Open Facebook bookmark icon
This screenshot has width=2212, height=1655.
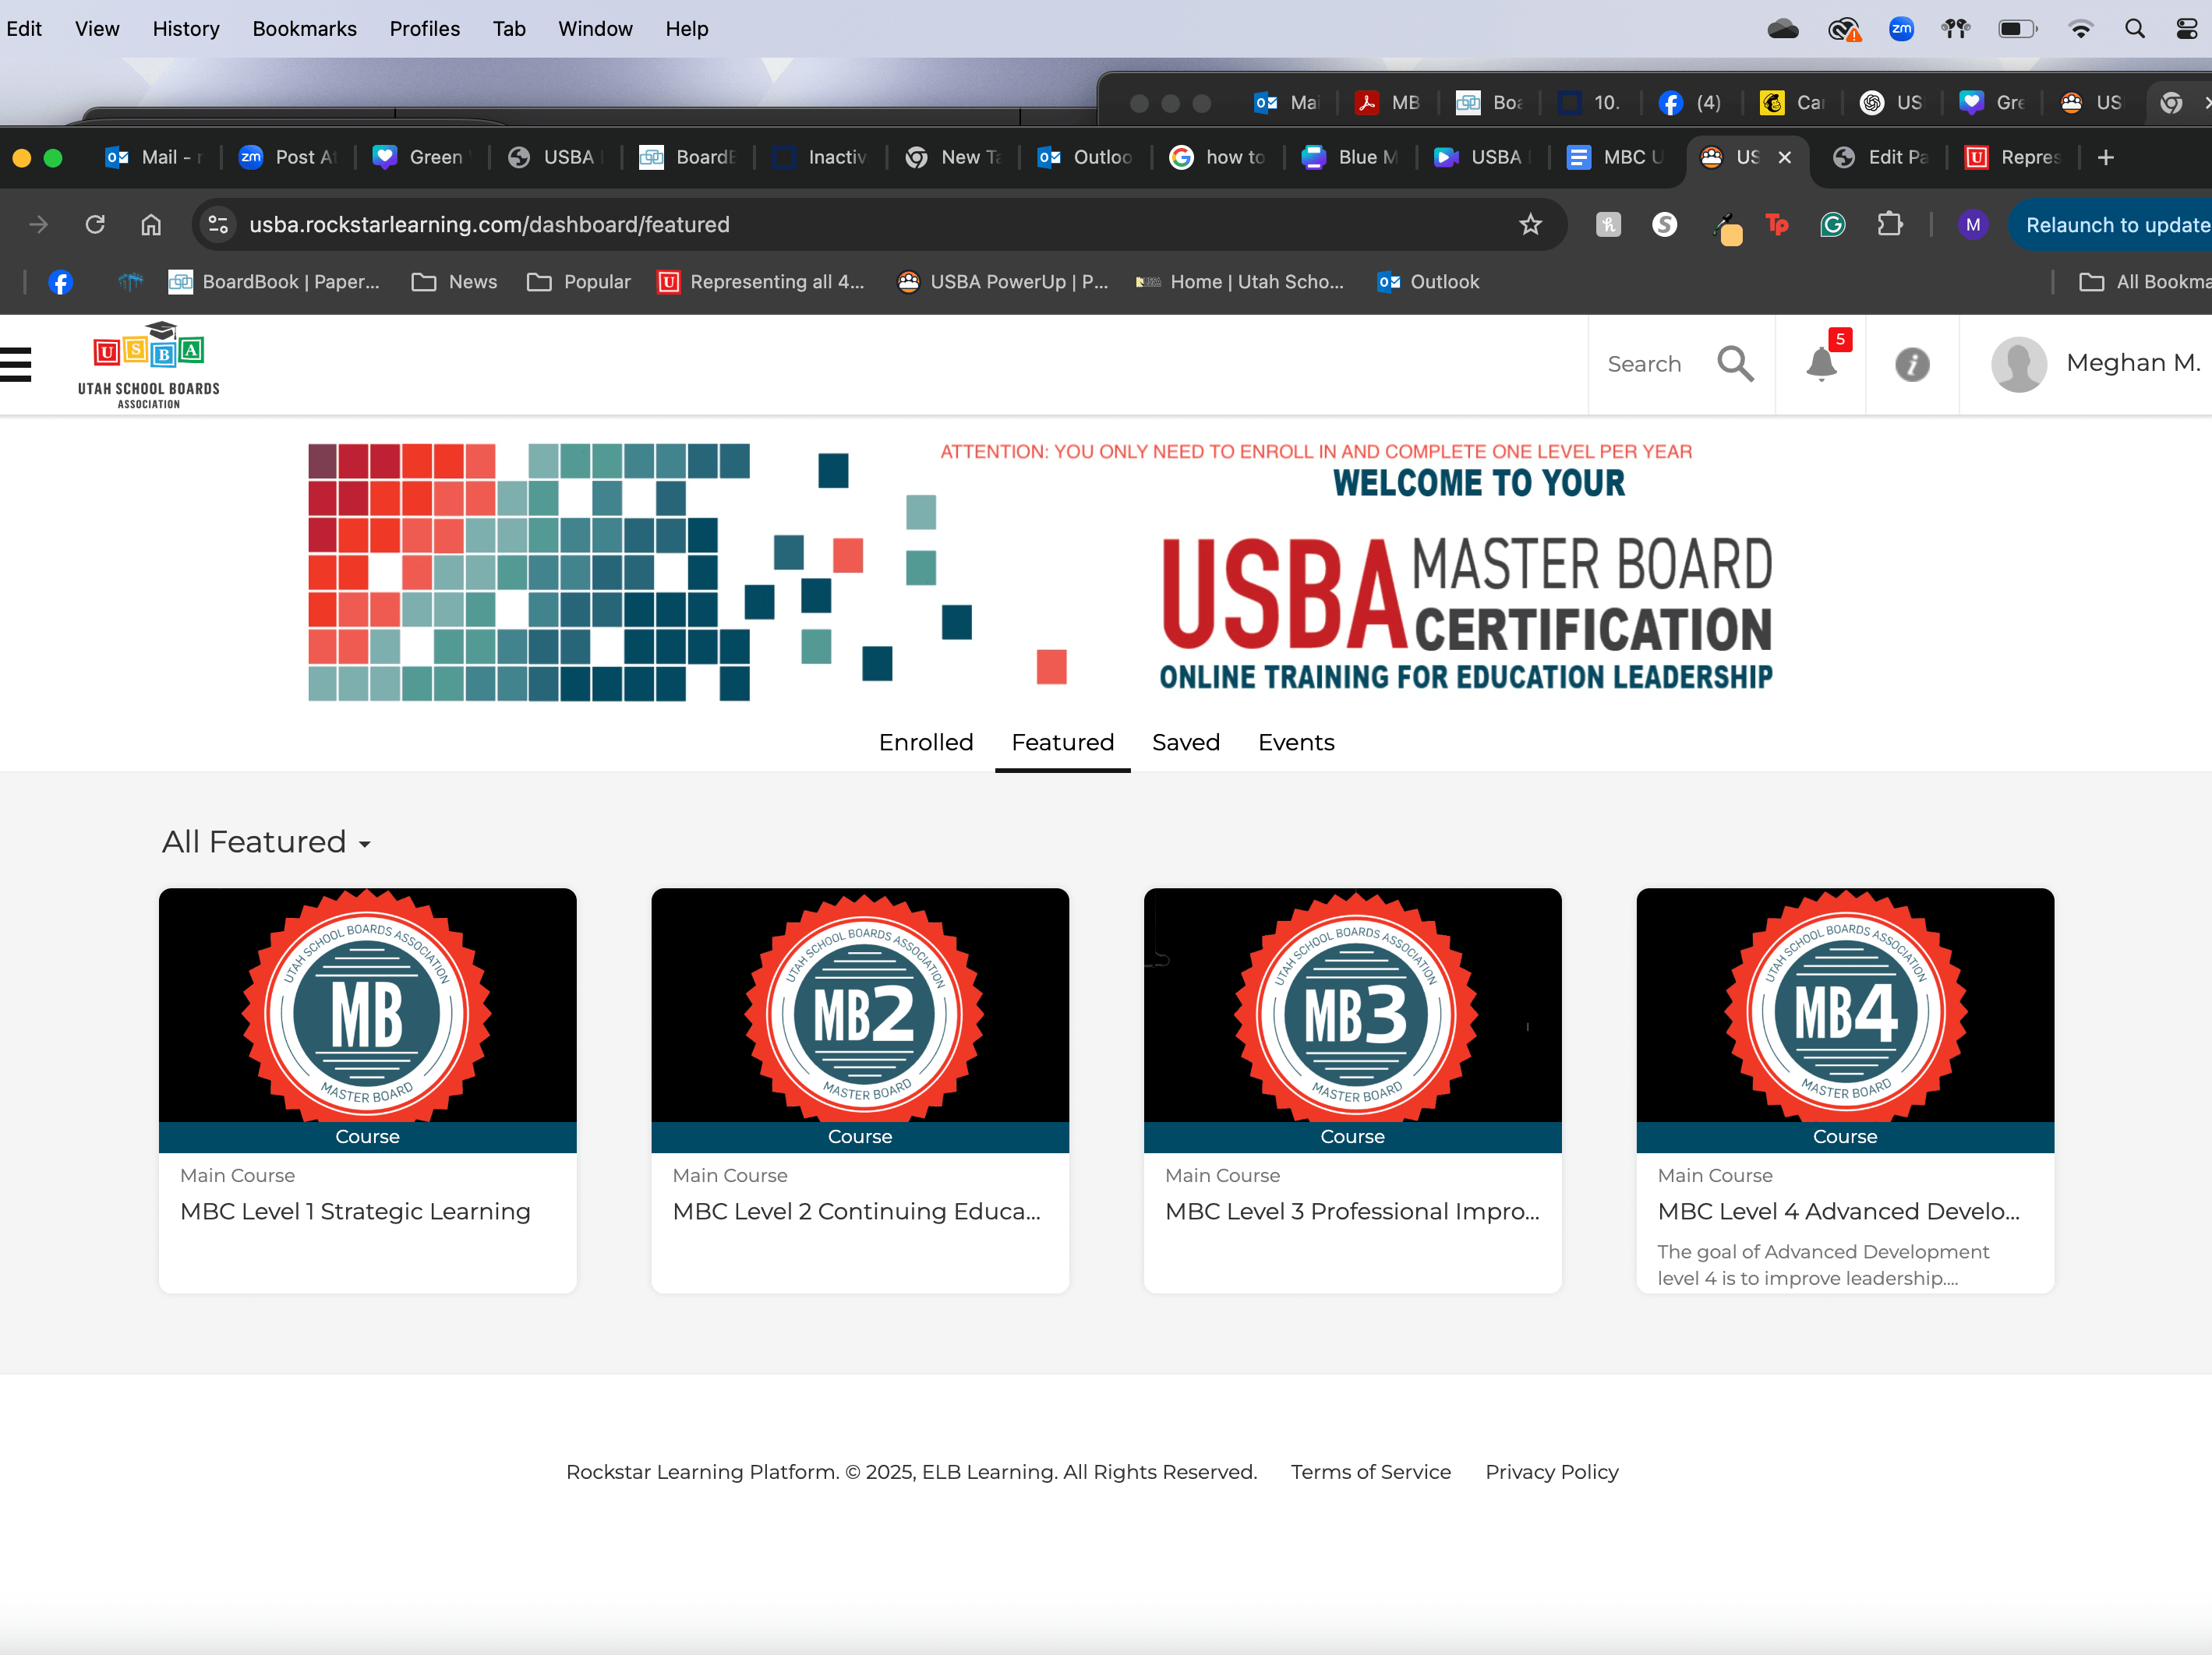(60, 282)
